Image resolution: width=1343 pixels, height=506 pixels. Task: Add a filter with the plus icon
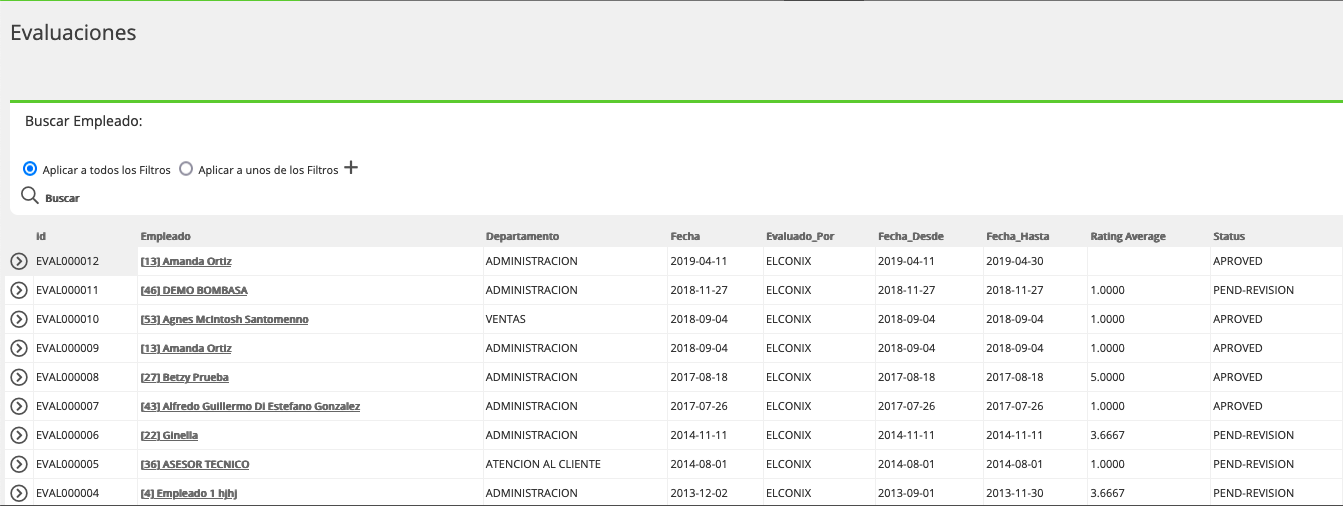pos(351,168)
